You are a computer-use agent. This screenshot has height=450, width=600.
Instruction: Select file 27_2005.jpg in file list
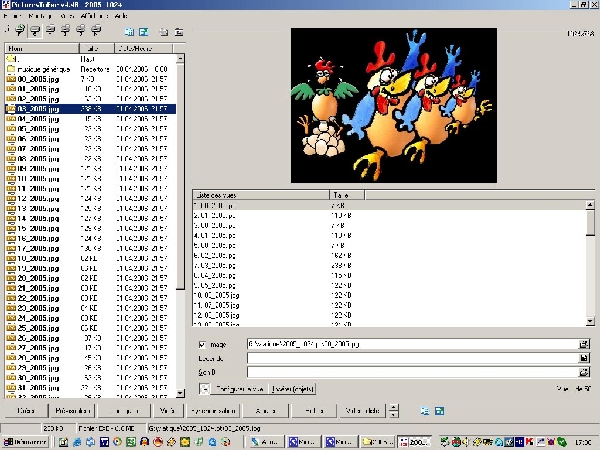(91, 348)
